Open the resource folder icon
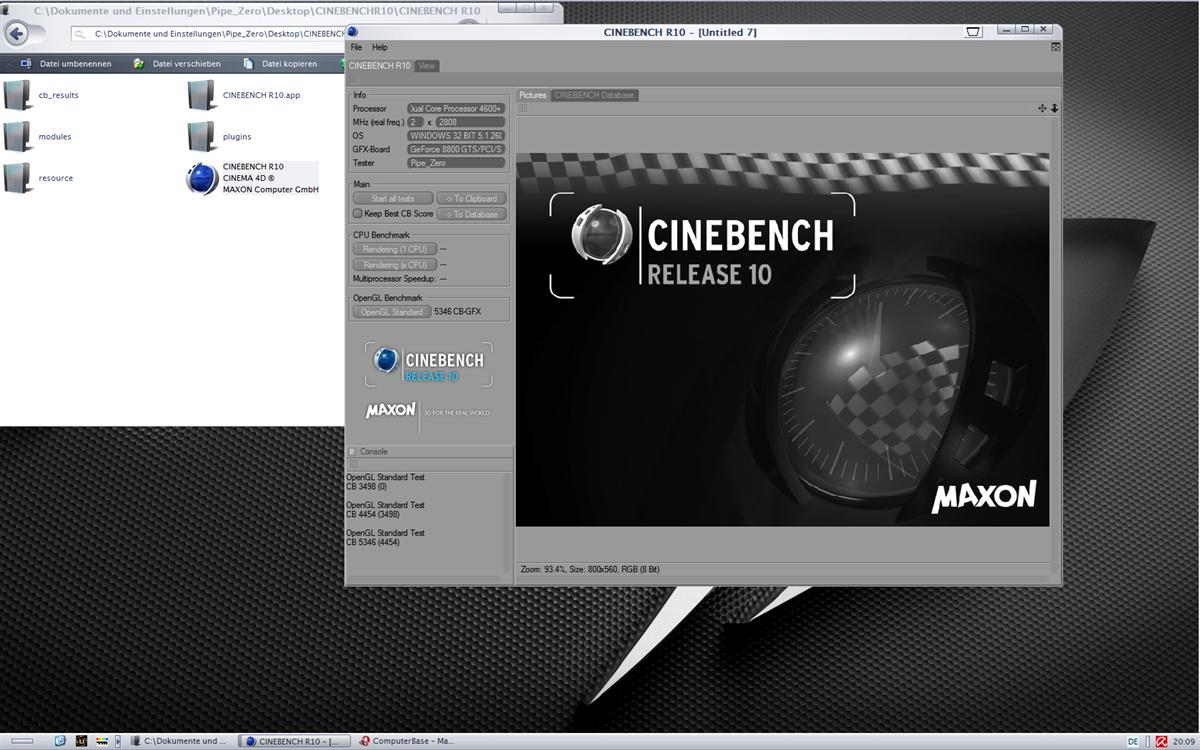Viewport: 1200px width, 750px height. pos(18,177)
